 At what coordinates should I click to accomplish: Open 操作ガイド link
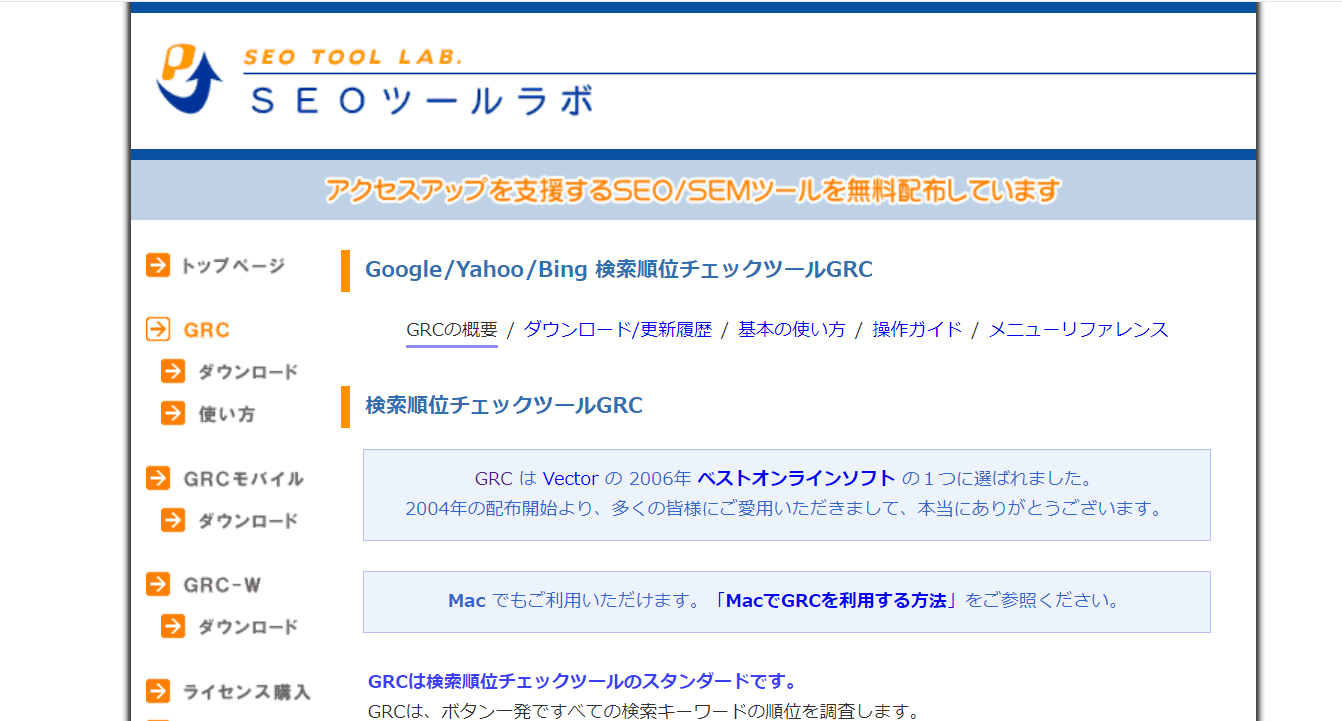click(x=917, y=330)
